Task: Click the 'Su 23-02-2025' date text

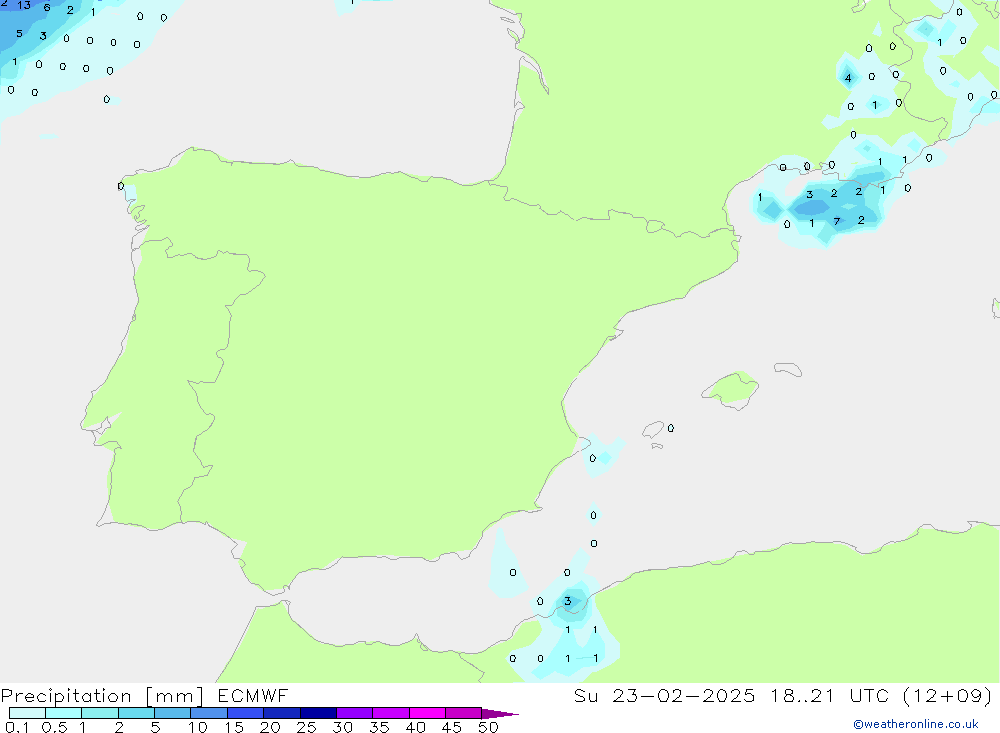Action: [664, 695]
